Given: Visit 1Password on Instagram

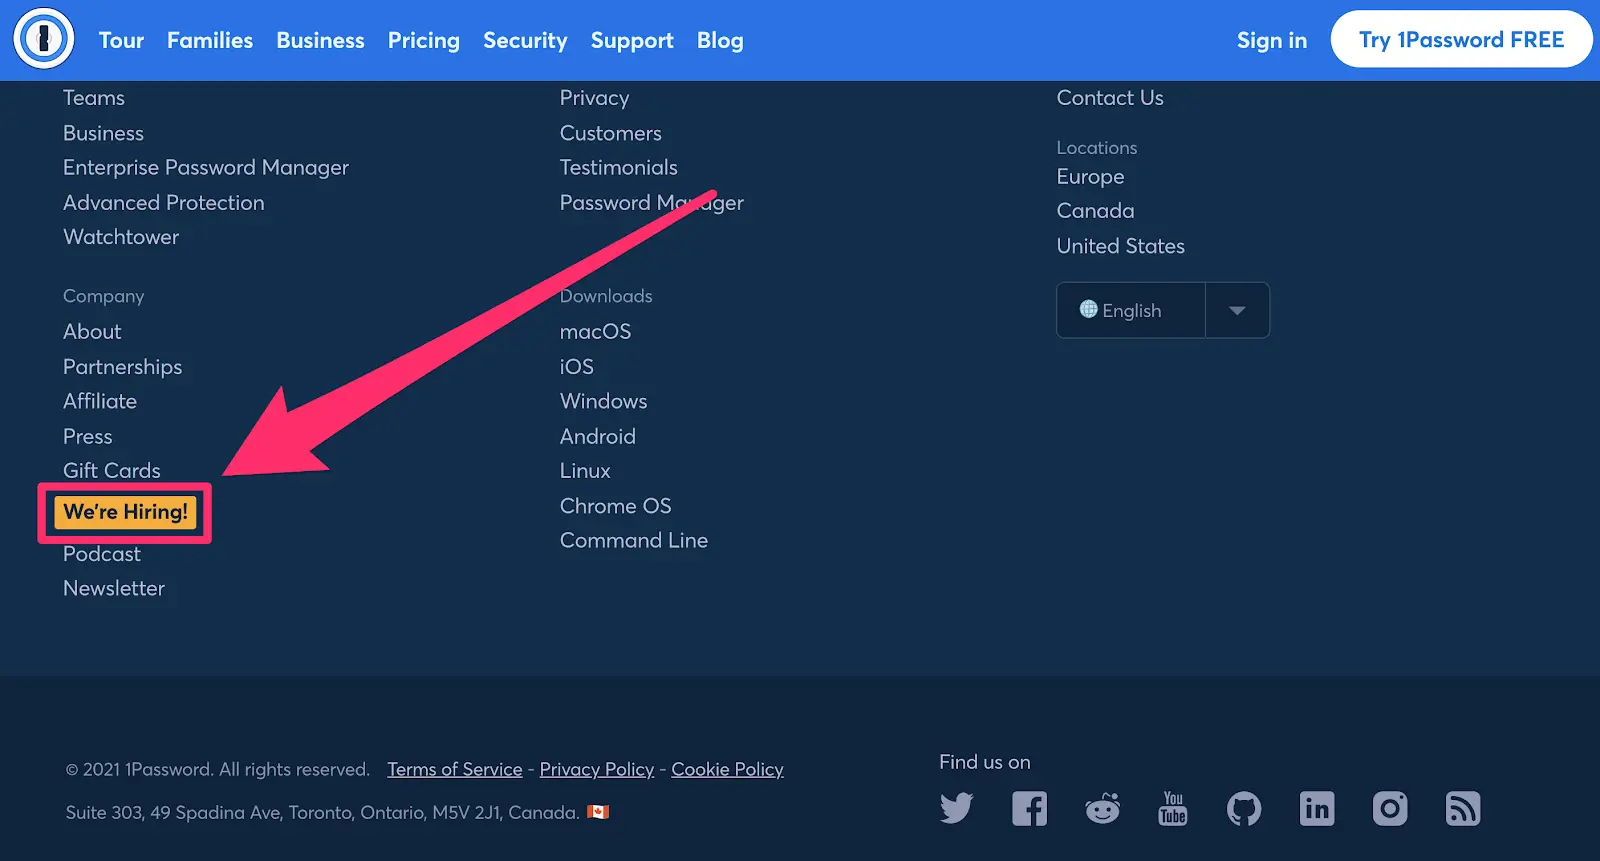Looking at the screenshot, I should coord(1390,808).
